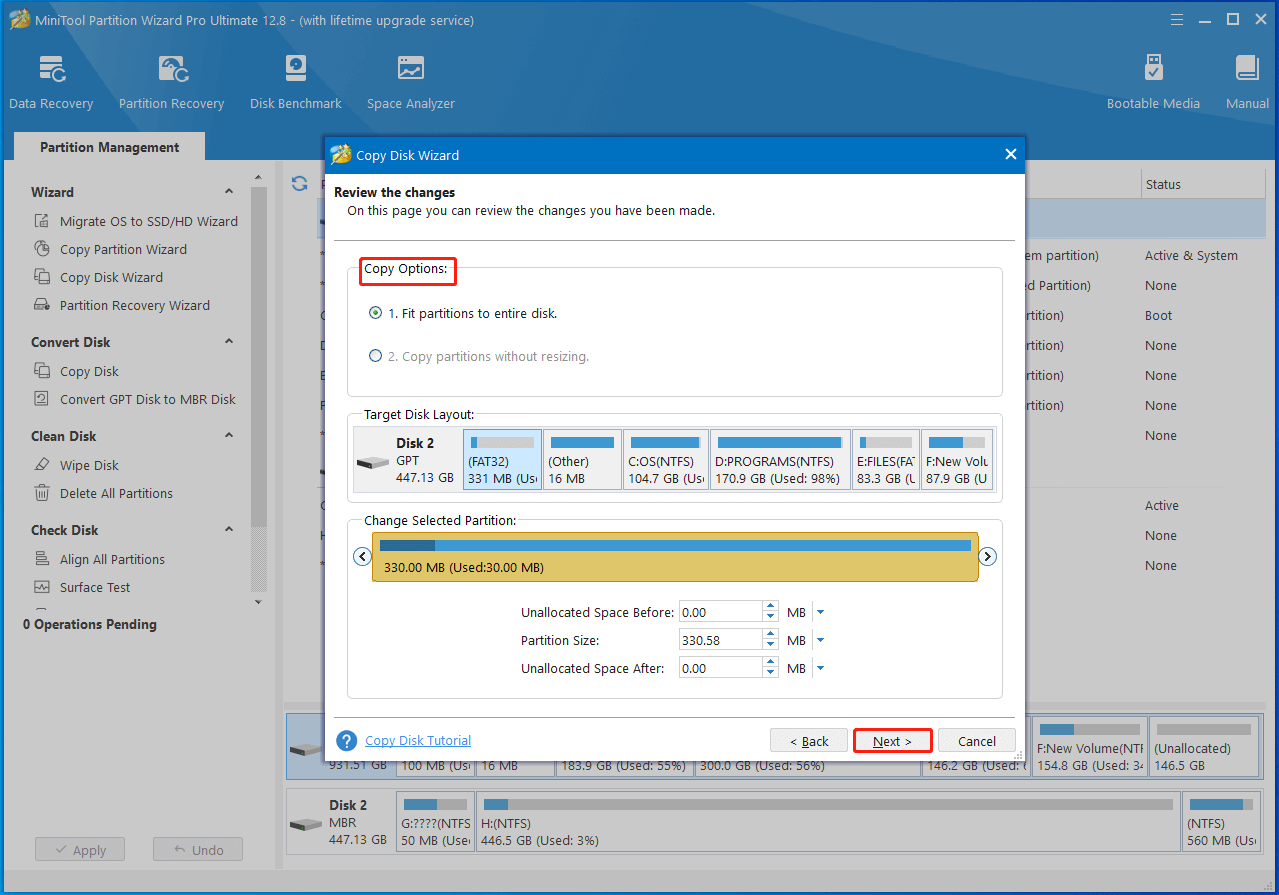Open the Data Recovery tool
The image size is (1279, 895).
tap(51, 82)
